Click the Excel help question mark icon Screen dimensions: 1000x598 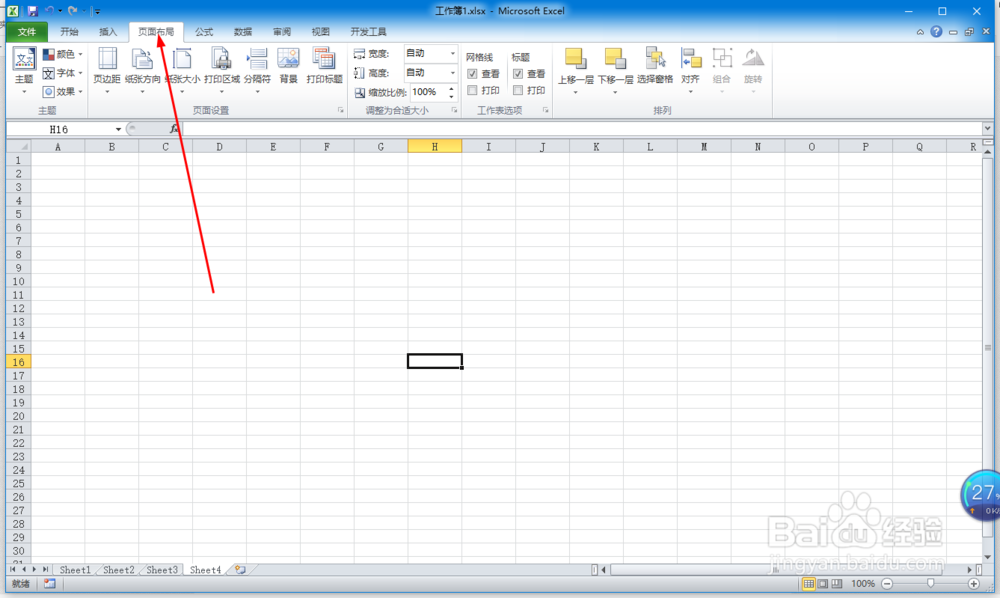point(936,32)
